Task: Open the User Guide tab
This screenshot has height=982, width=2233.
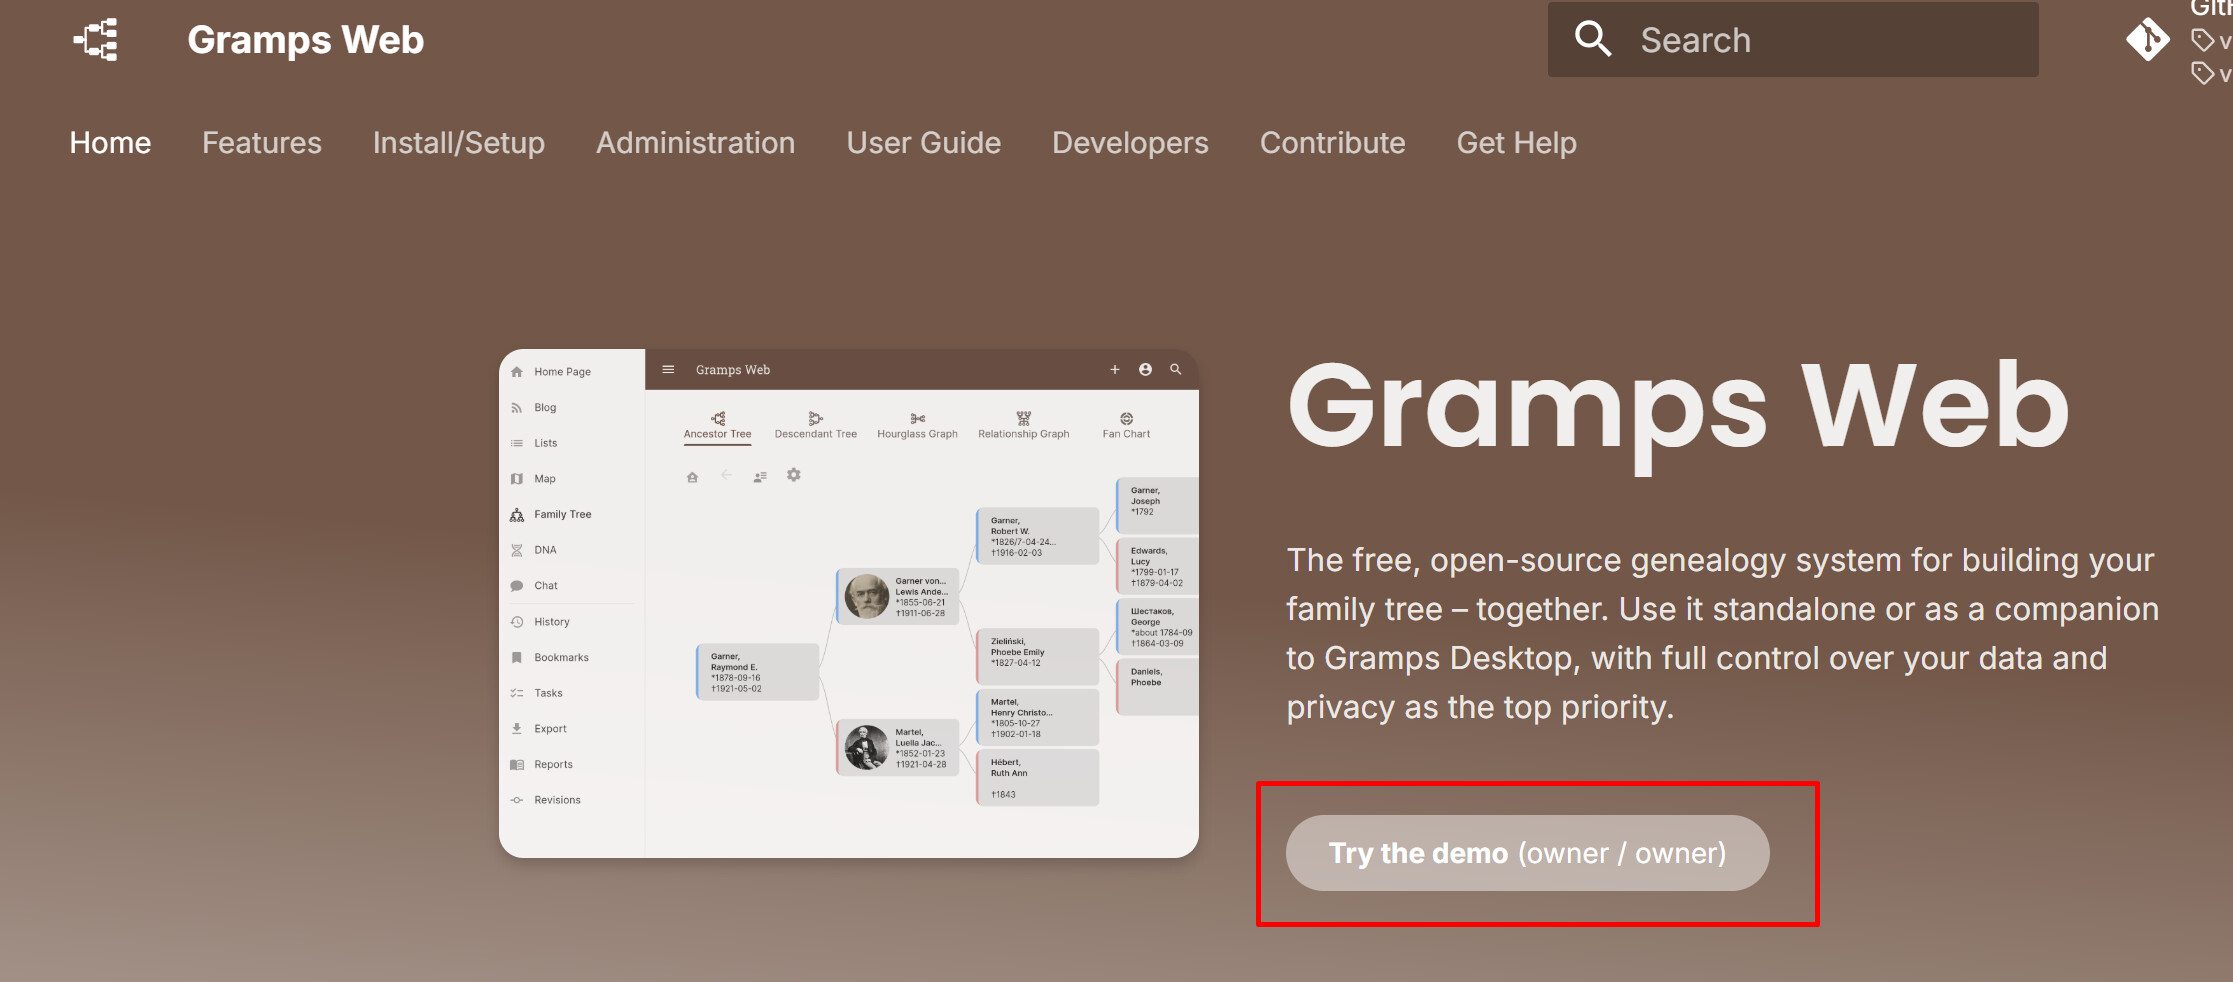Action: 924,143
